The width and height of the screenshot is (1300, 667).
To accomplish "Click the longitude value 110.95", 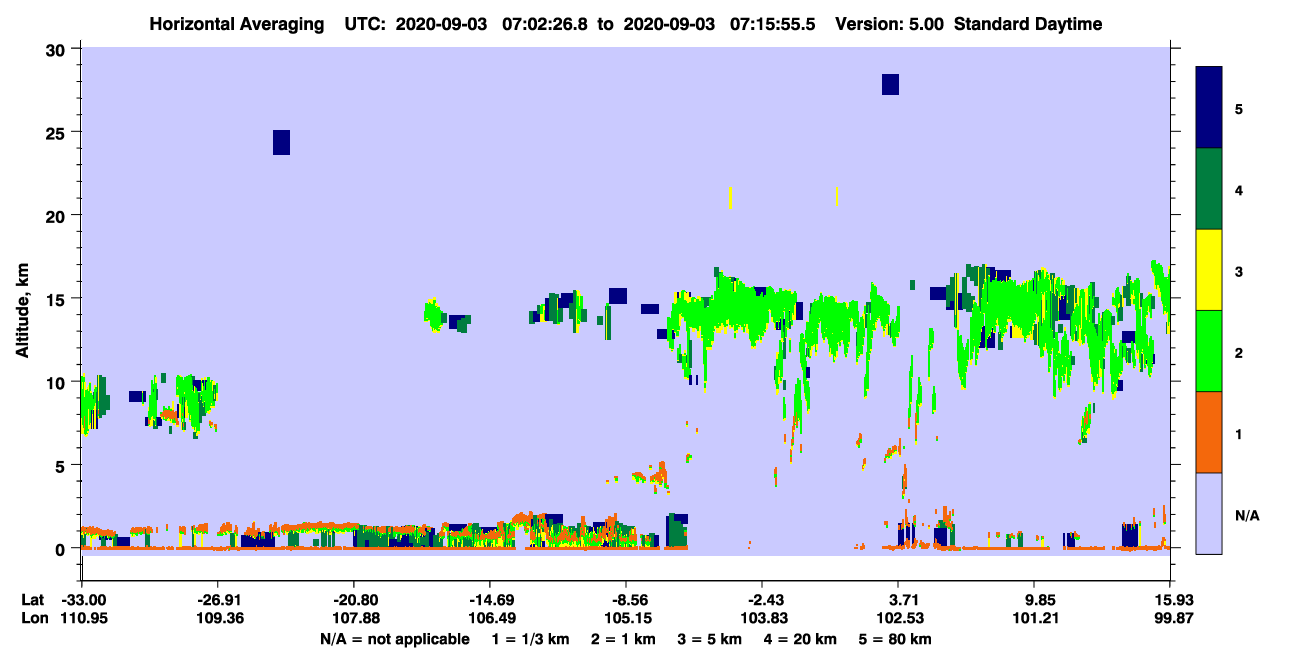I will [82, 618].
